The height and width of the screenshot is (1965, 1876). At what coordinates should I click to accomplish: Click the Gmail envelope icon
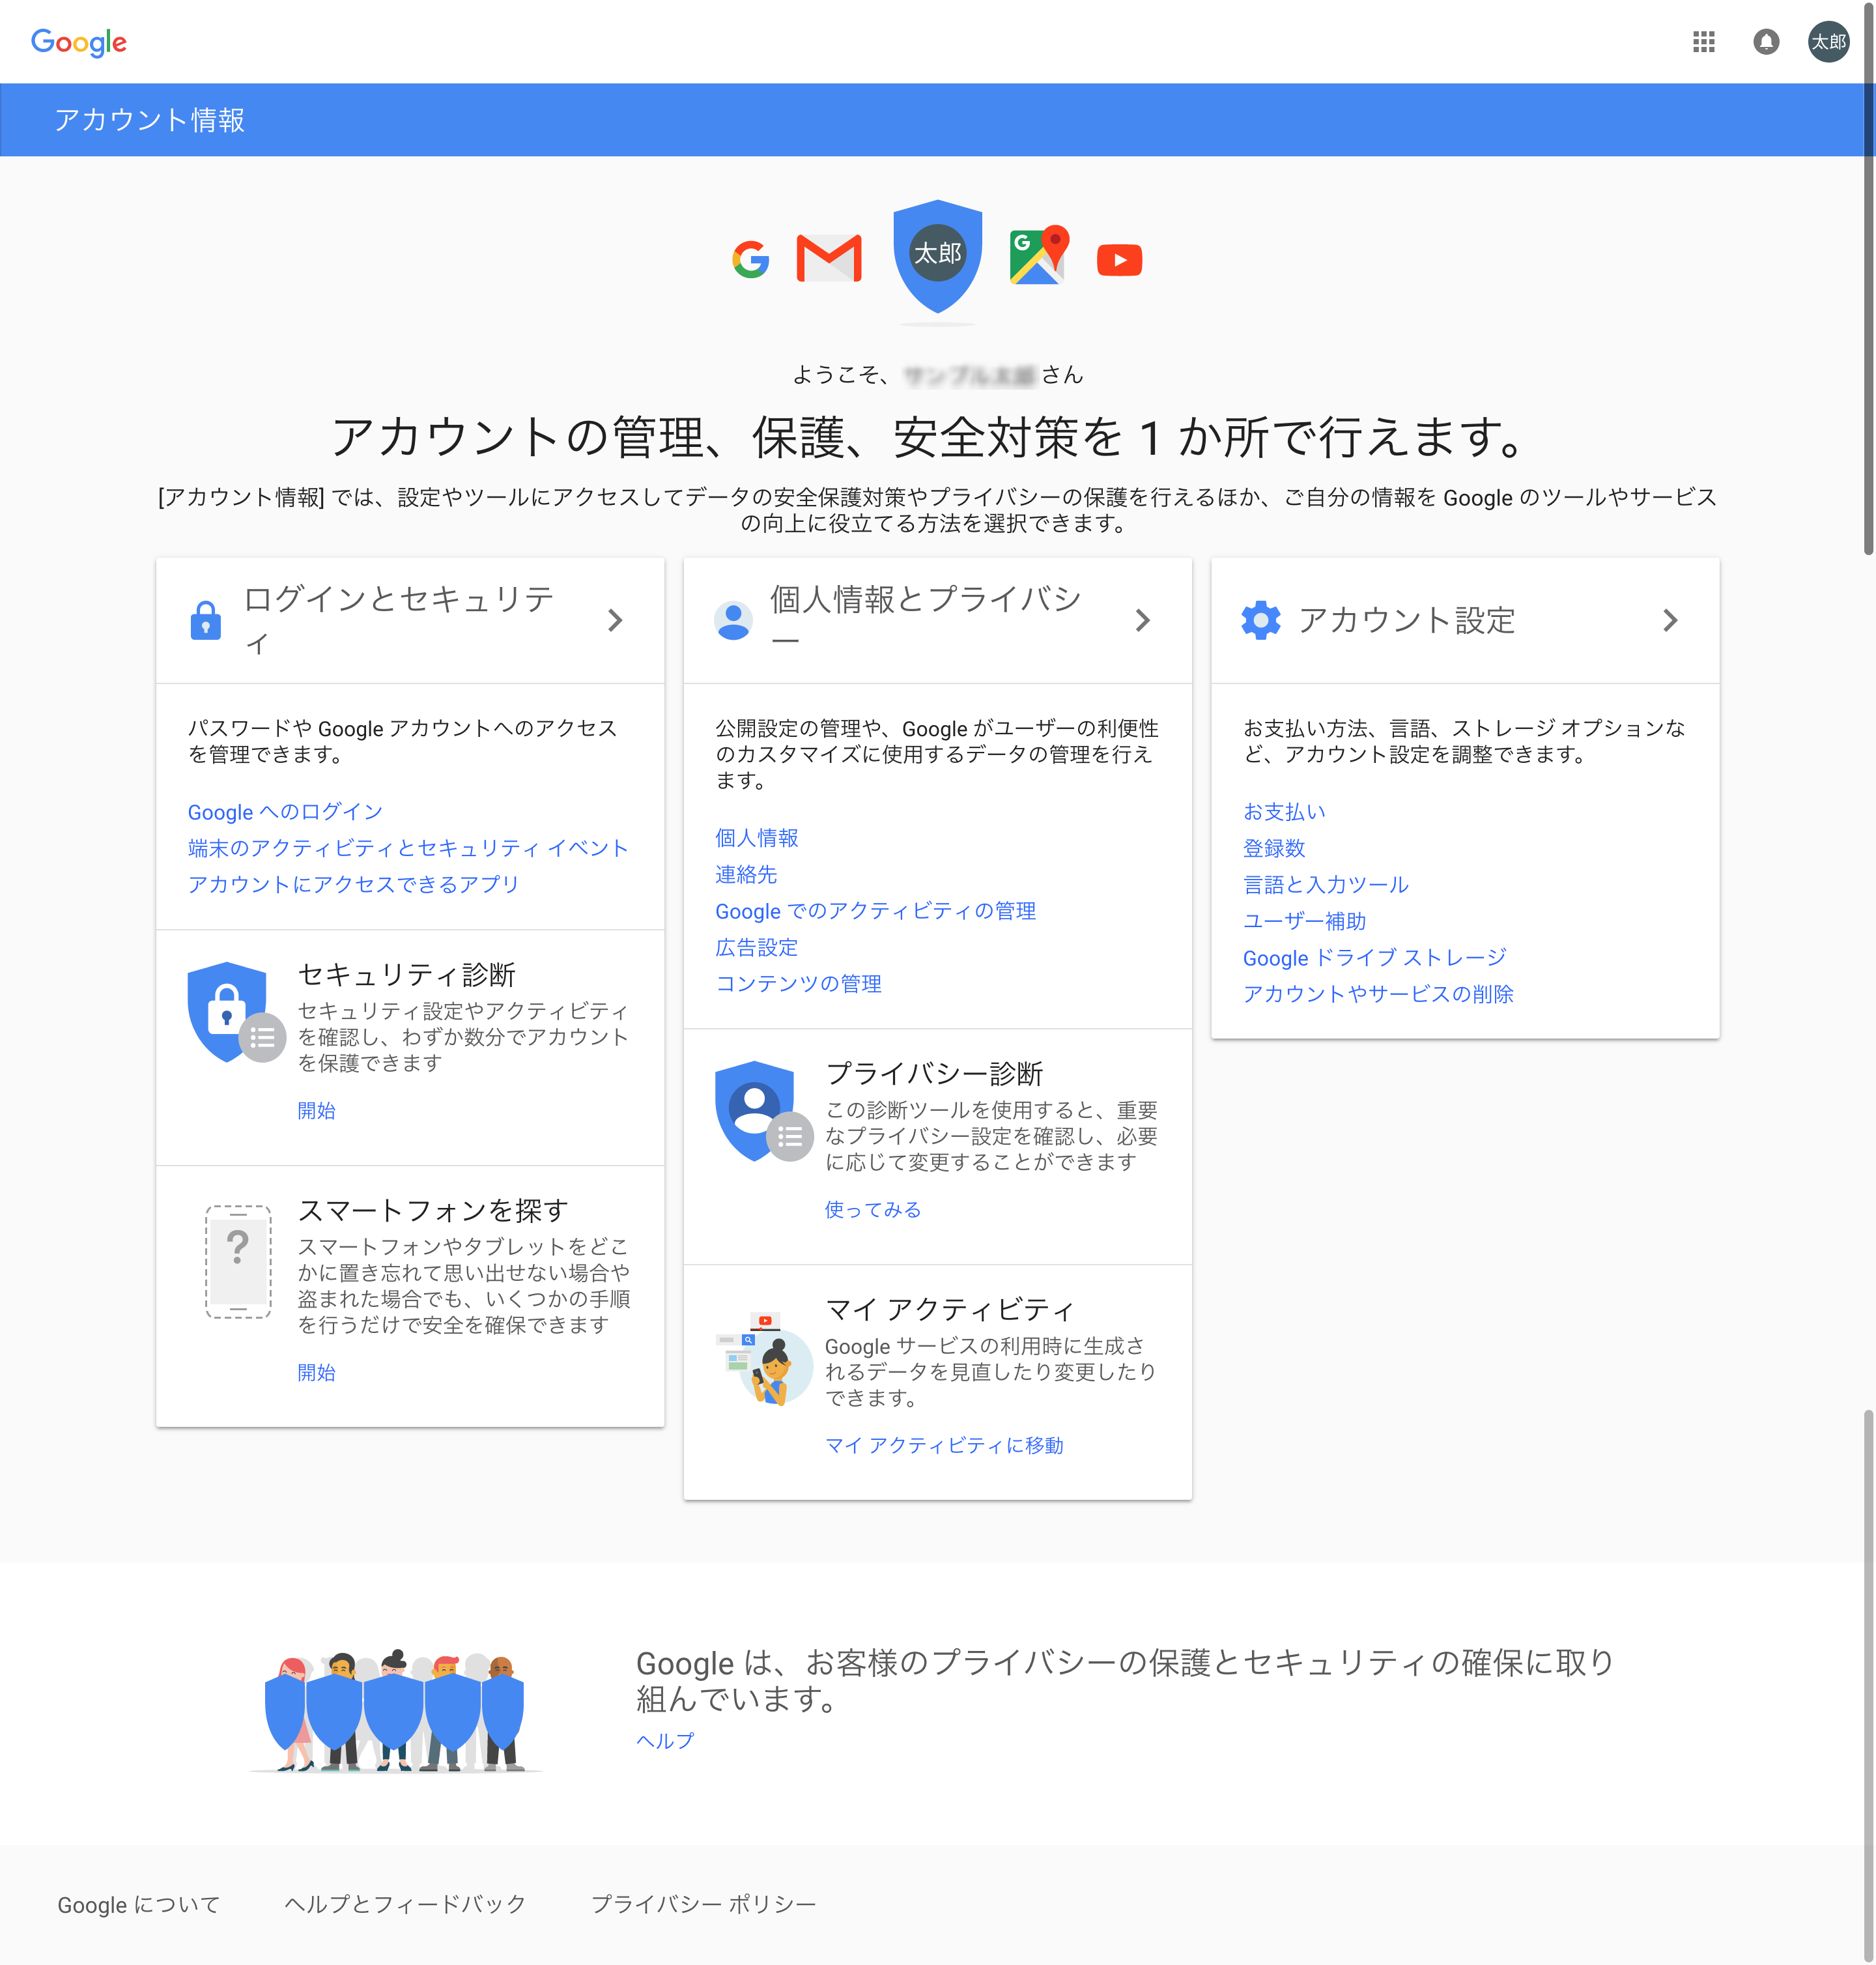click(x=829, y=258)
